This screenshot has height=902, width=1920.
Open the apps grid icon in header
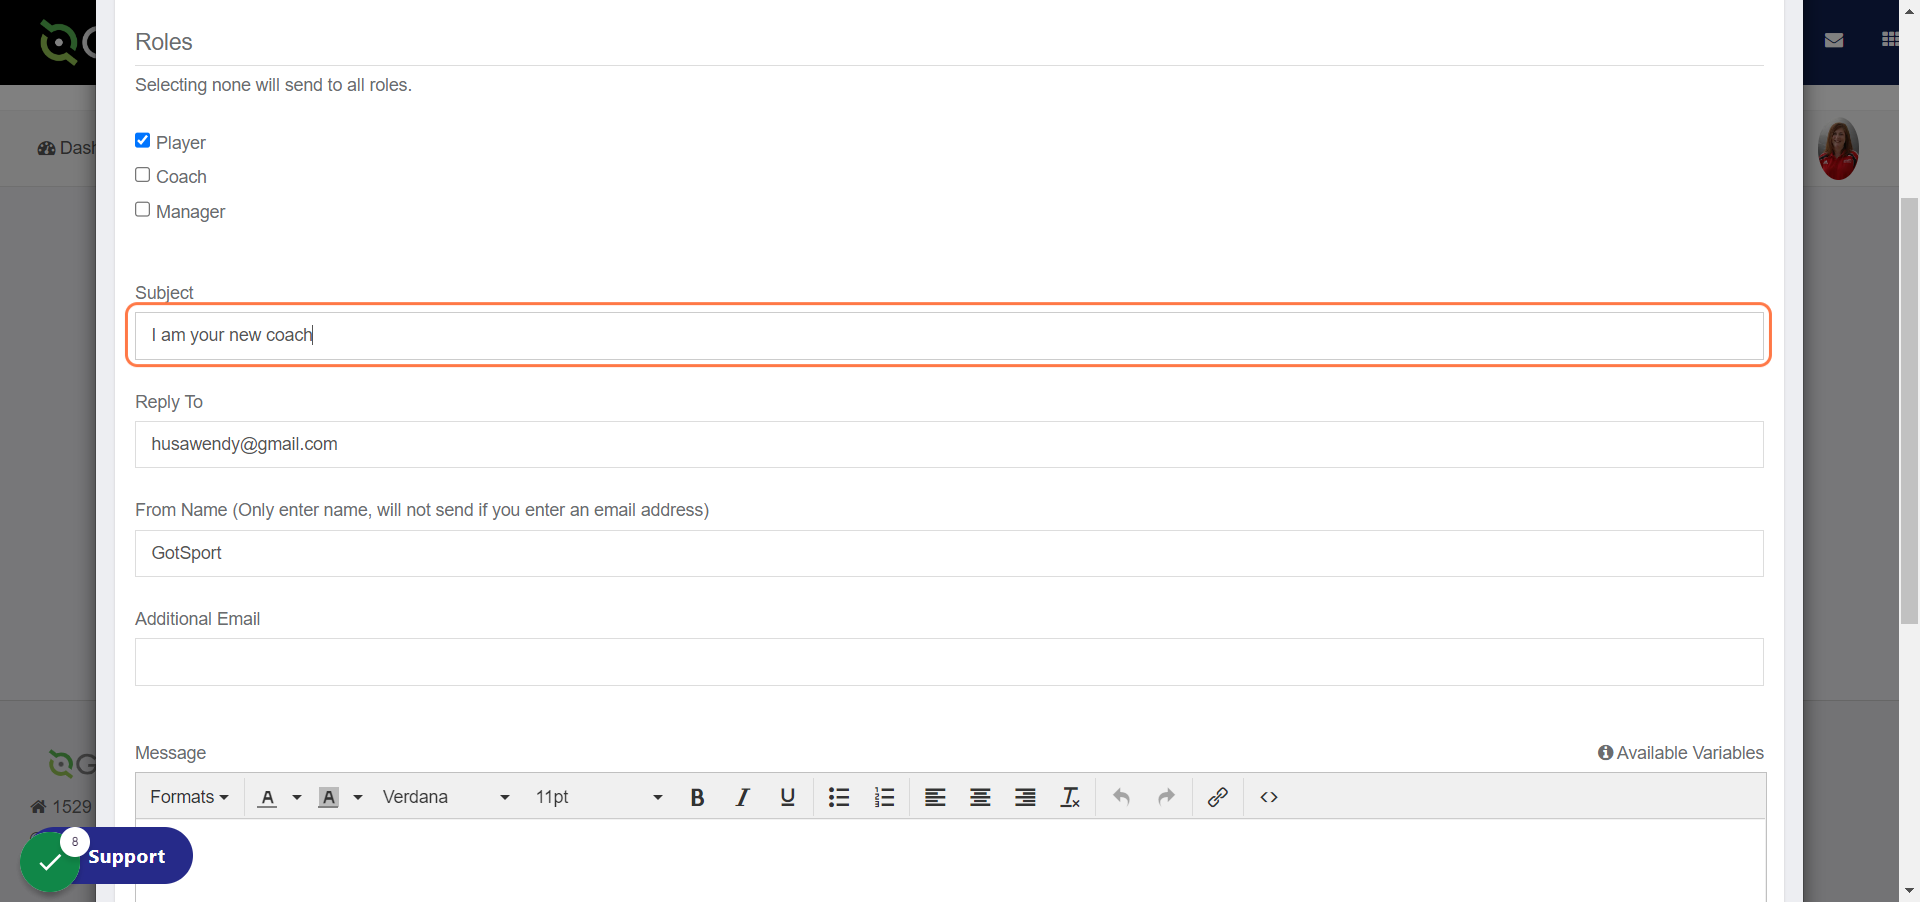[x=1889, y=40]
